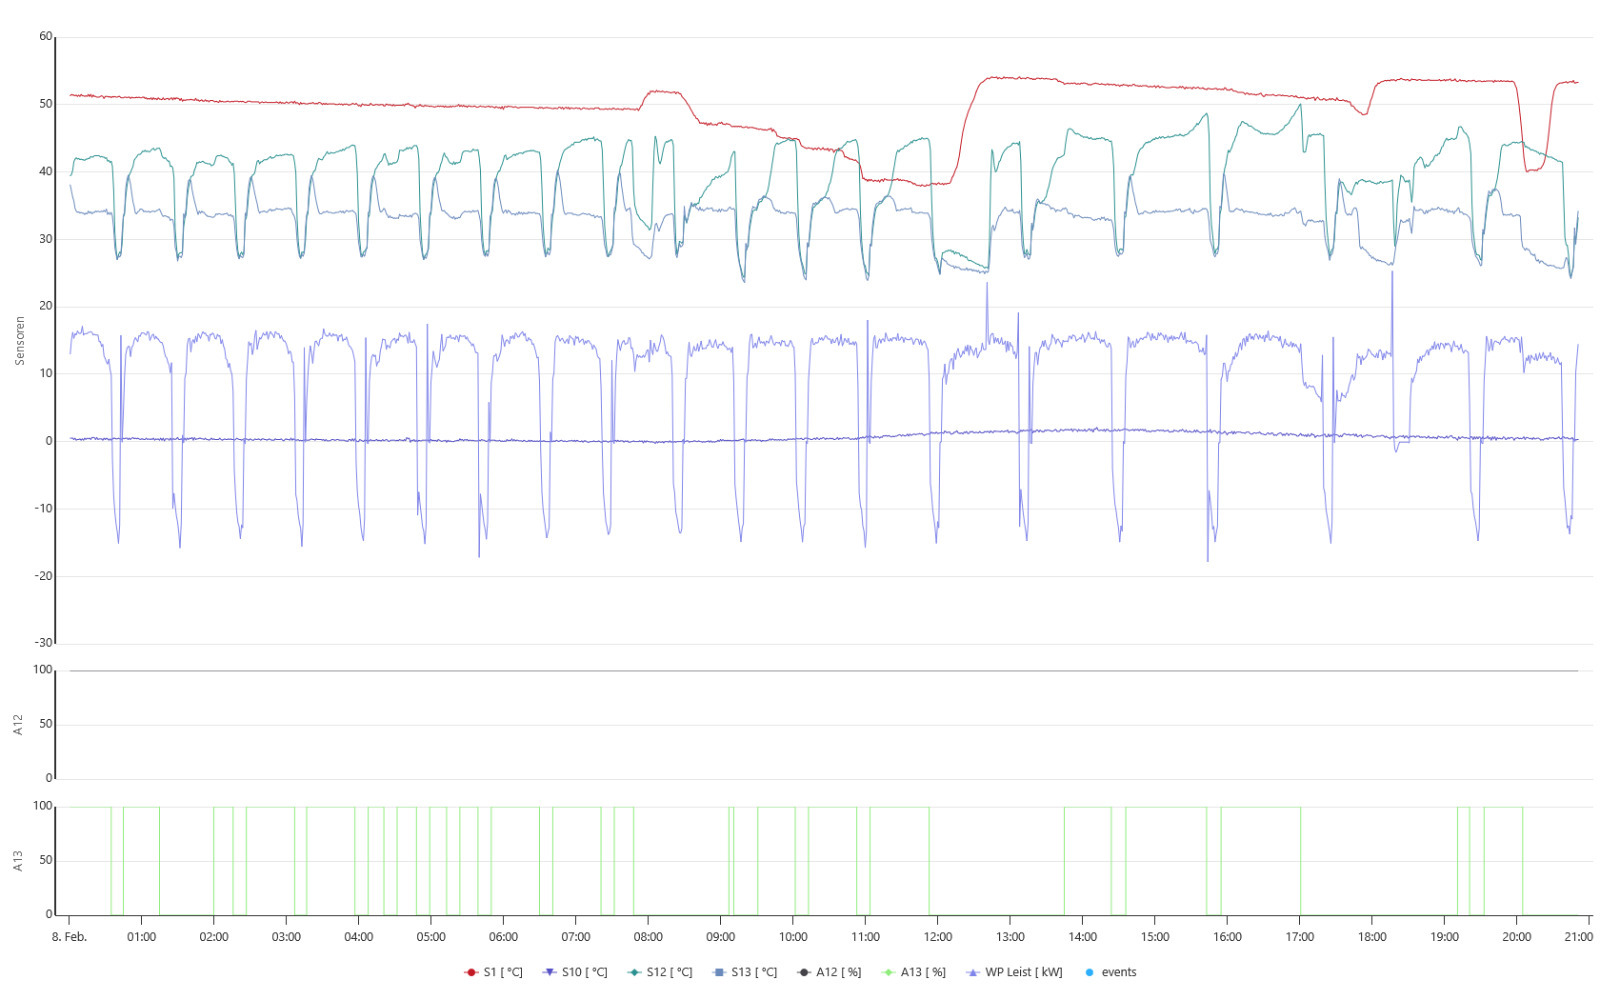This screenshot has height=1000, width=1600.
Task: Click the teal diamond S12 legend marker
Action: click(x=634, y=972)
